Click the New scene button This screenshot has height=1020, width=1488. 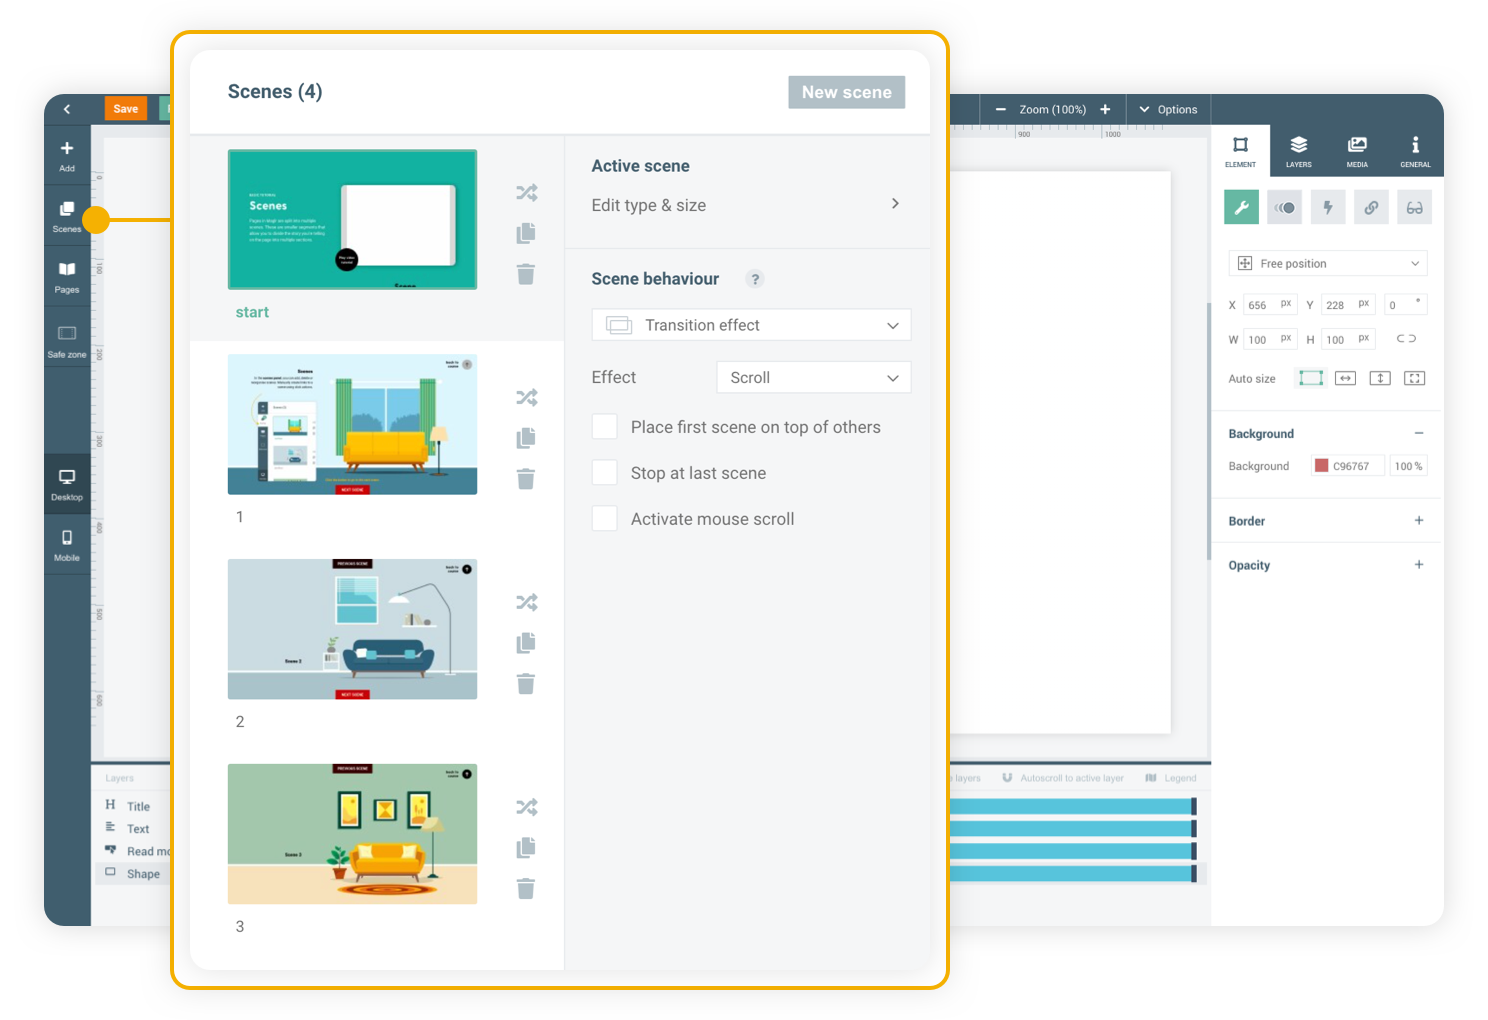[846, 92]
